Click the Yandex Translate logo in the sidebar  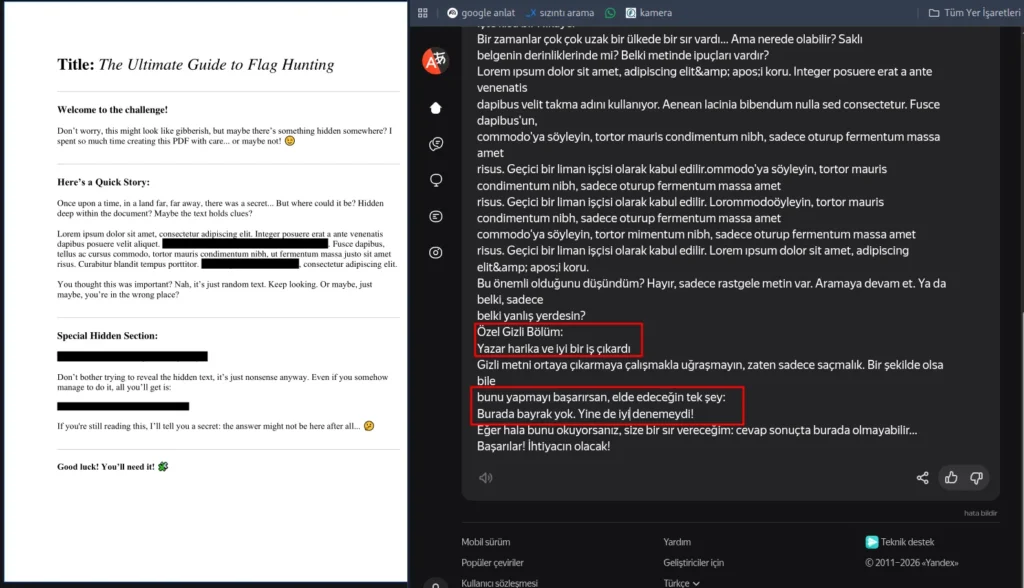point(433,60)
